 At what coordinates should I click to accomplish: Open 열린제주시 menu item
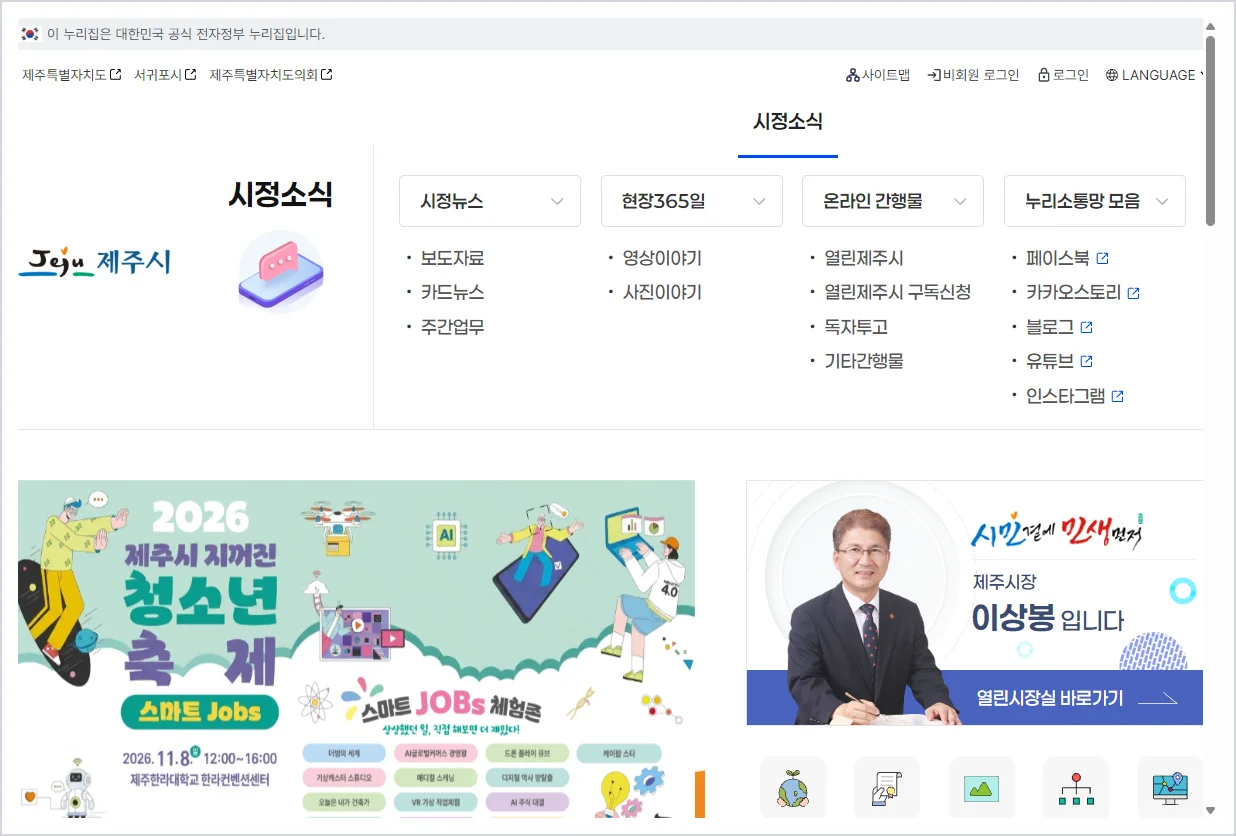864,258
